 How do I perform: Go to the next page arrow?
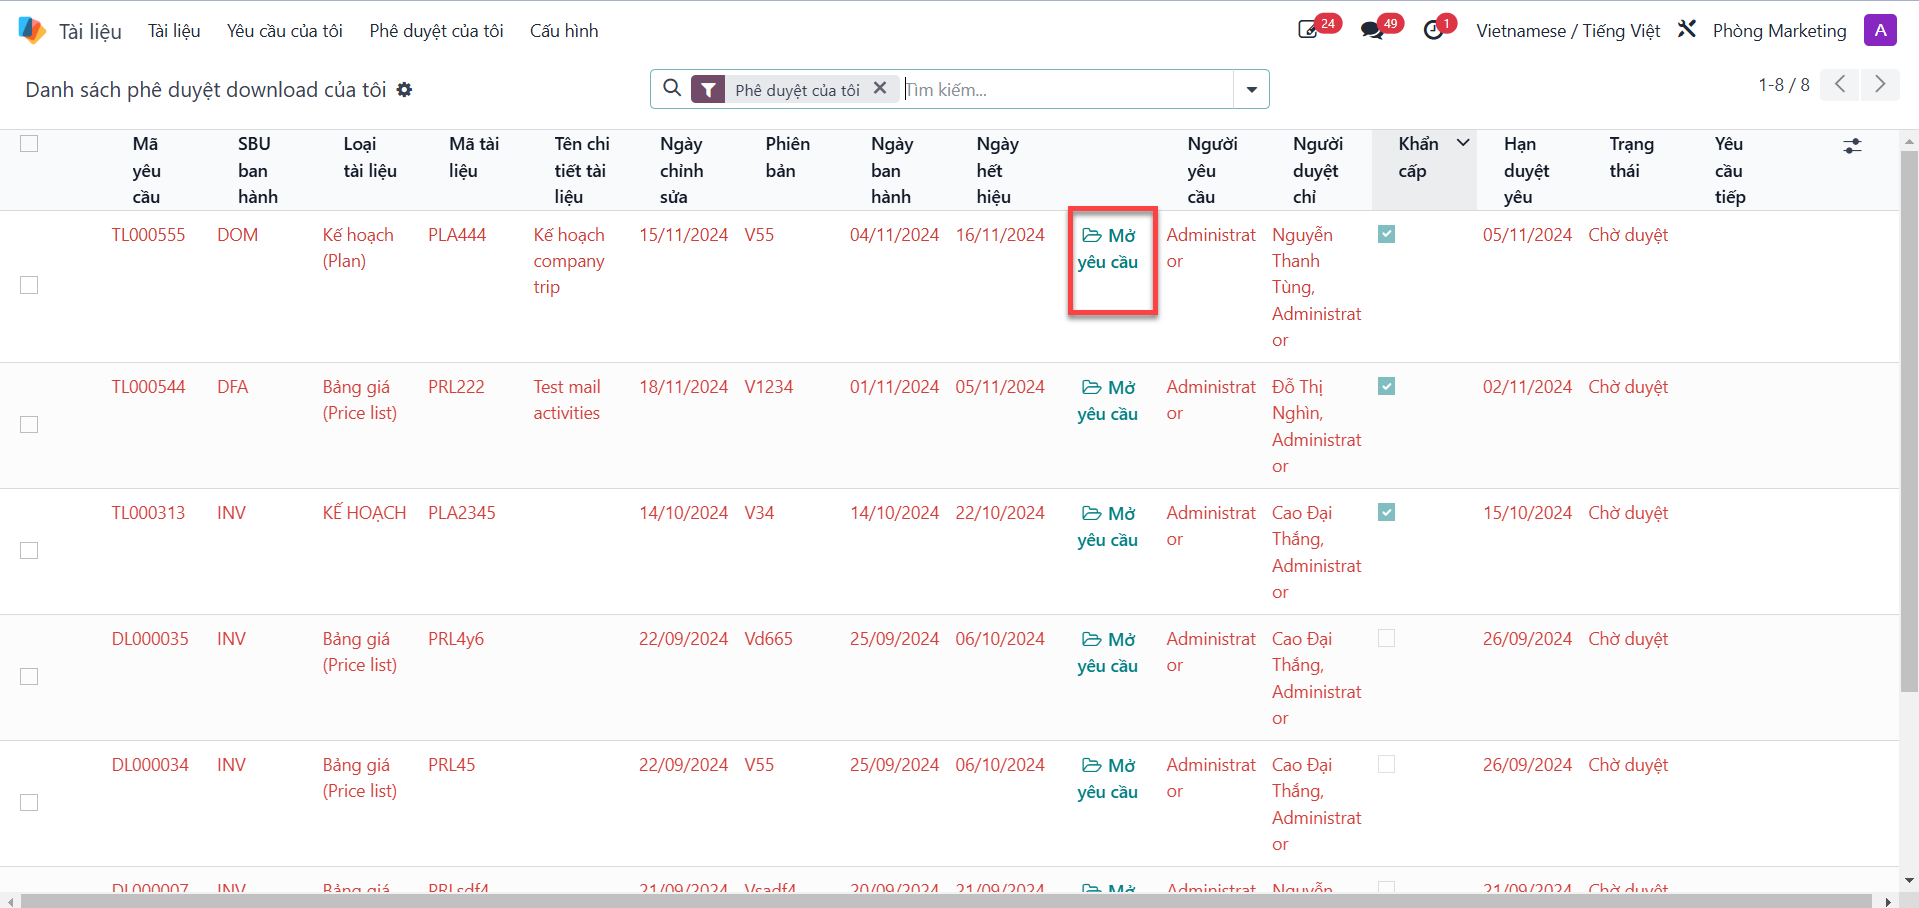(1879, 84)
